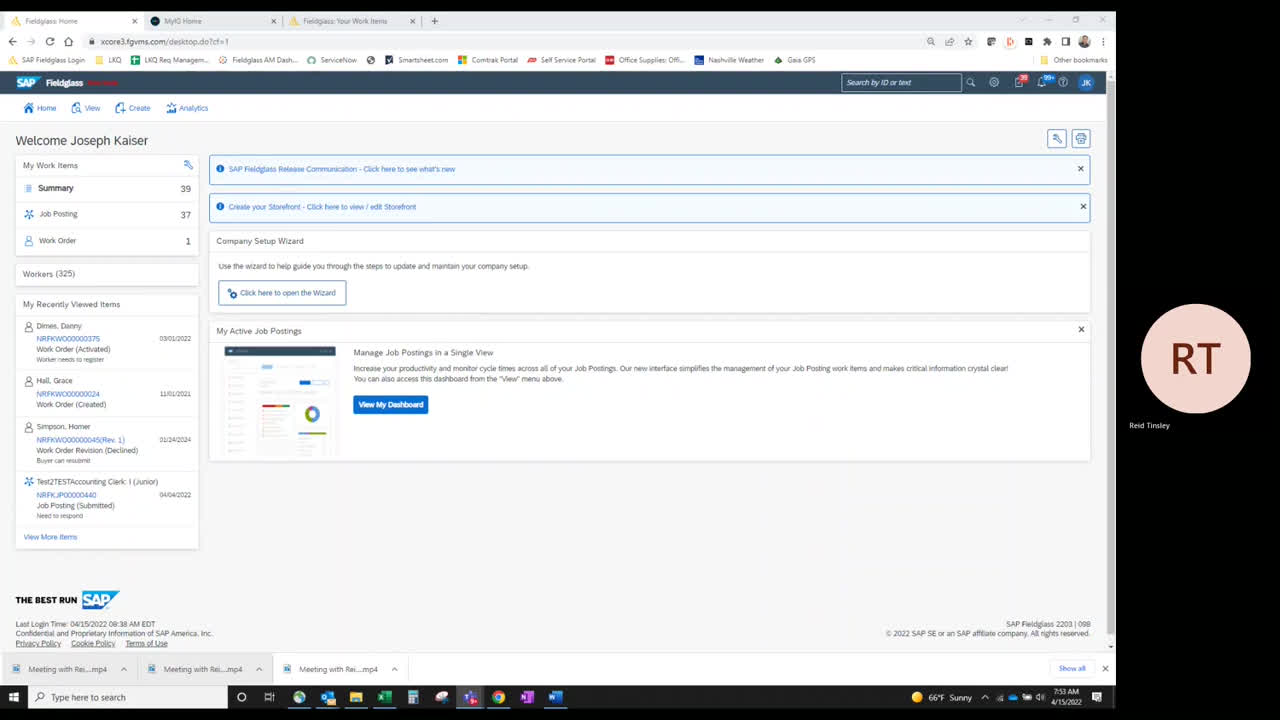Click Create your Storefront link
This screenshot has width=1280, height=720.
(322, 207)
